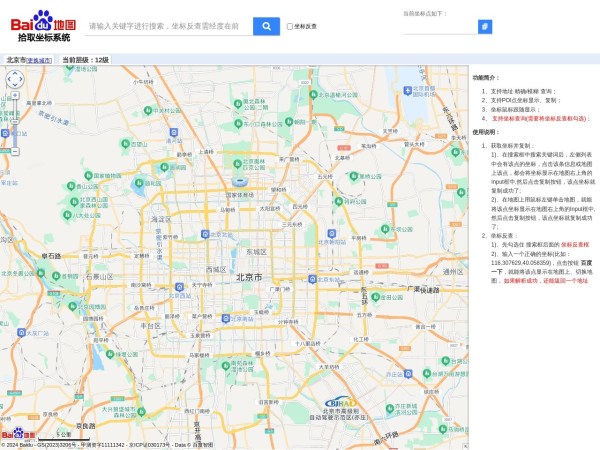Click the blue search magnifier button
Screen dimensions: 600x450
click(266, 26)
